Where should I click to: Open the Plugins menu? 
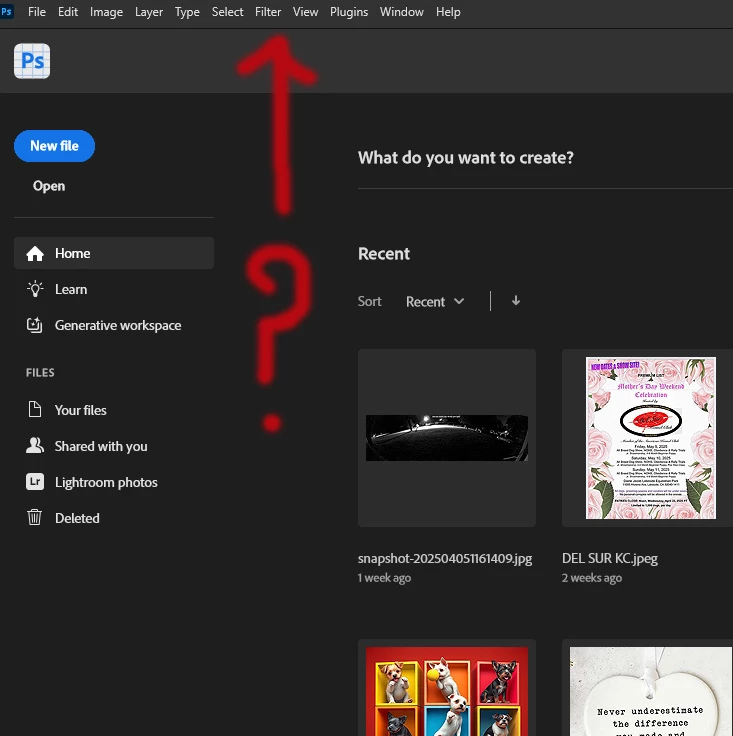point(349,12)
